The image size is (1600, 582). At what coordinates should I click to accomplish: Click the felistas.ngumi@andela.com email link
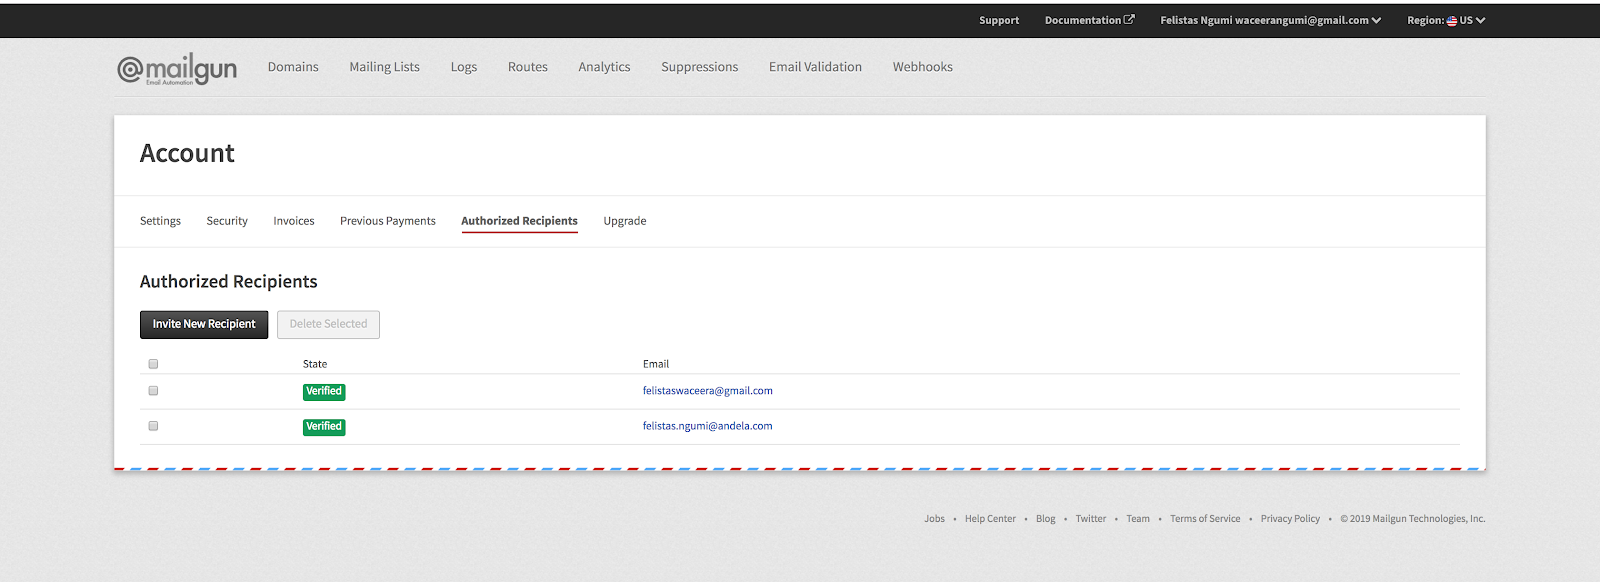707,426
